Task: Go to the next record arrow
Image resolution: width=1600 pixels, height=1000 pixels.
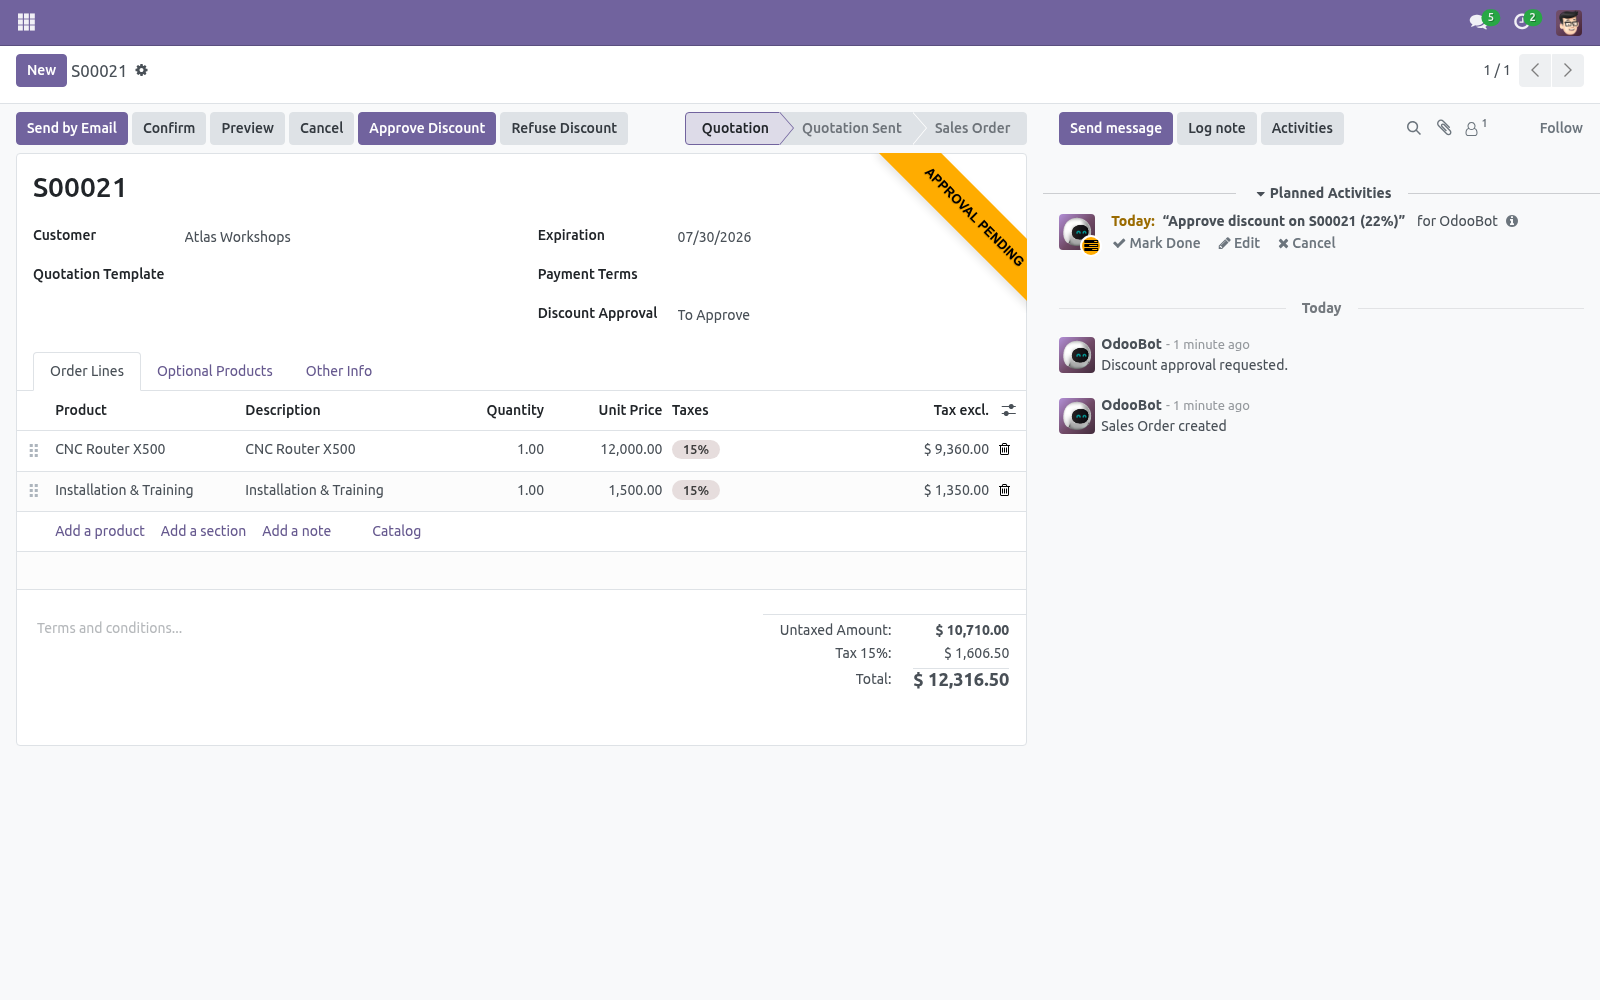Action: click(1568, 70)
